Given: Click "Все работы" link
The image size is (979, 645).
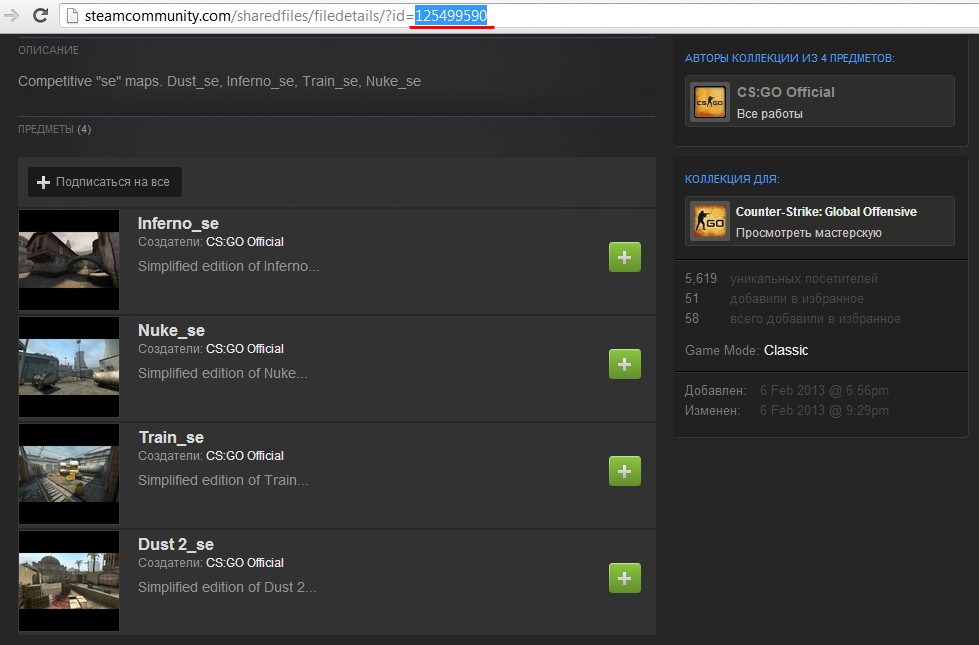Looking at the screenshot, I should (769, 114).
